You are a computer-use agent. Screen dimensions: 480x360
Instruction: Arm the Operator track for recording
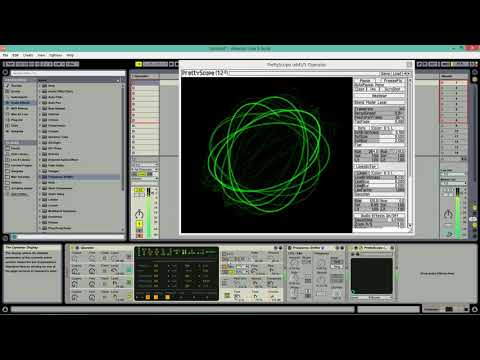(140, 236)
